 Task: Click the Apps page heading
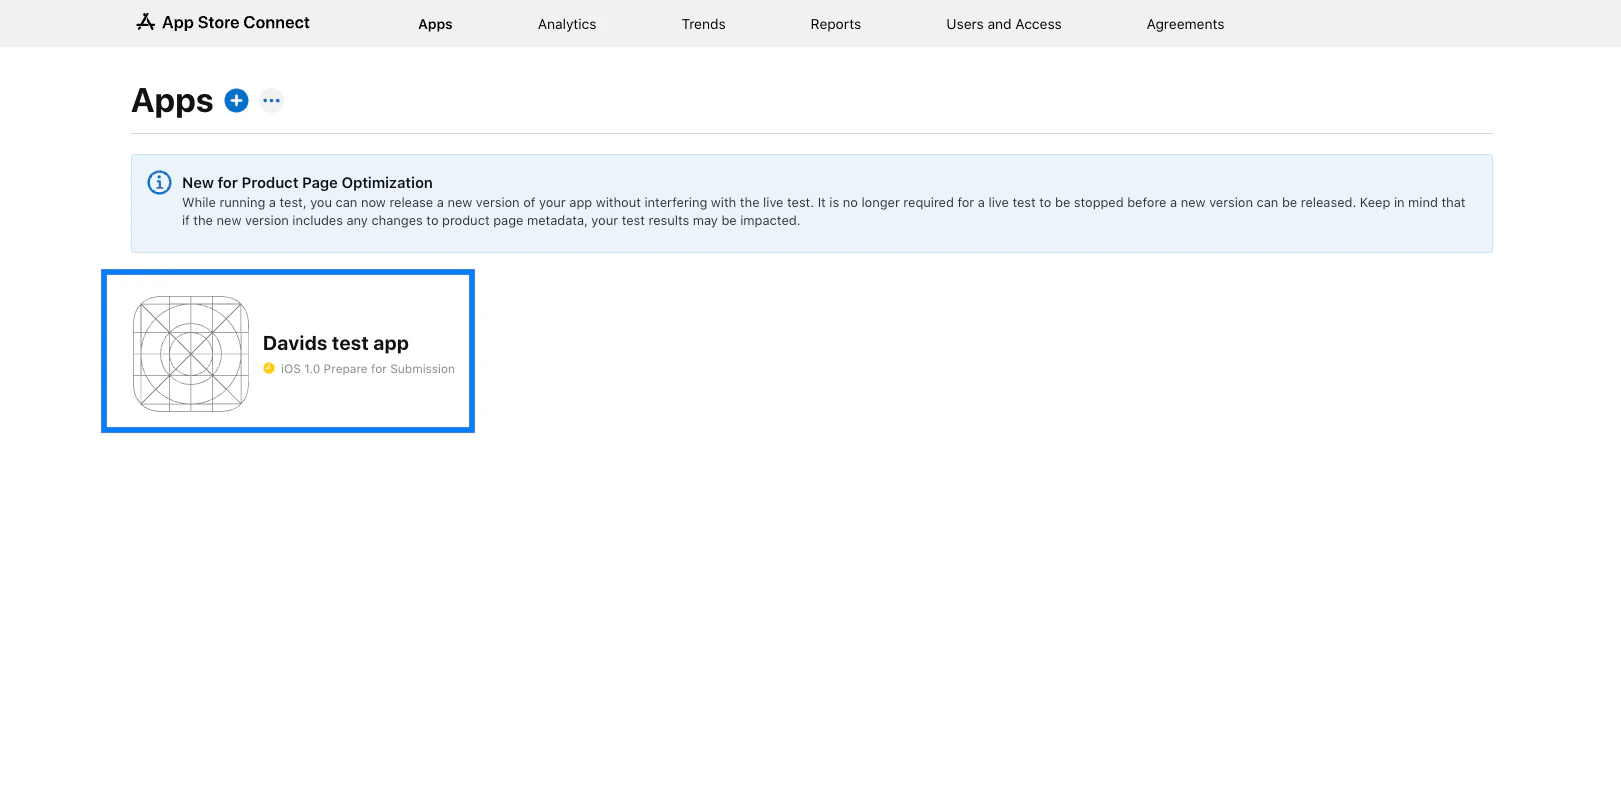[x=172, y=101]
